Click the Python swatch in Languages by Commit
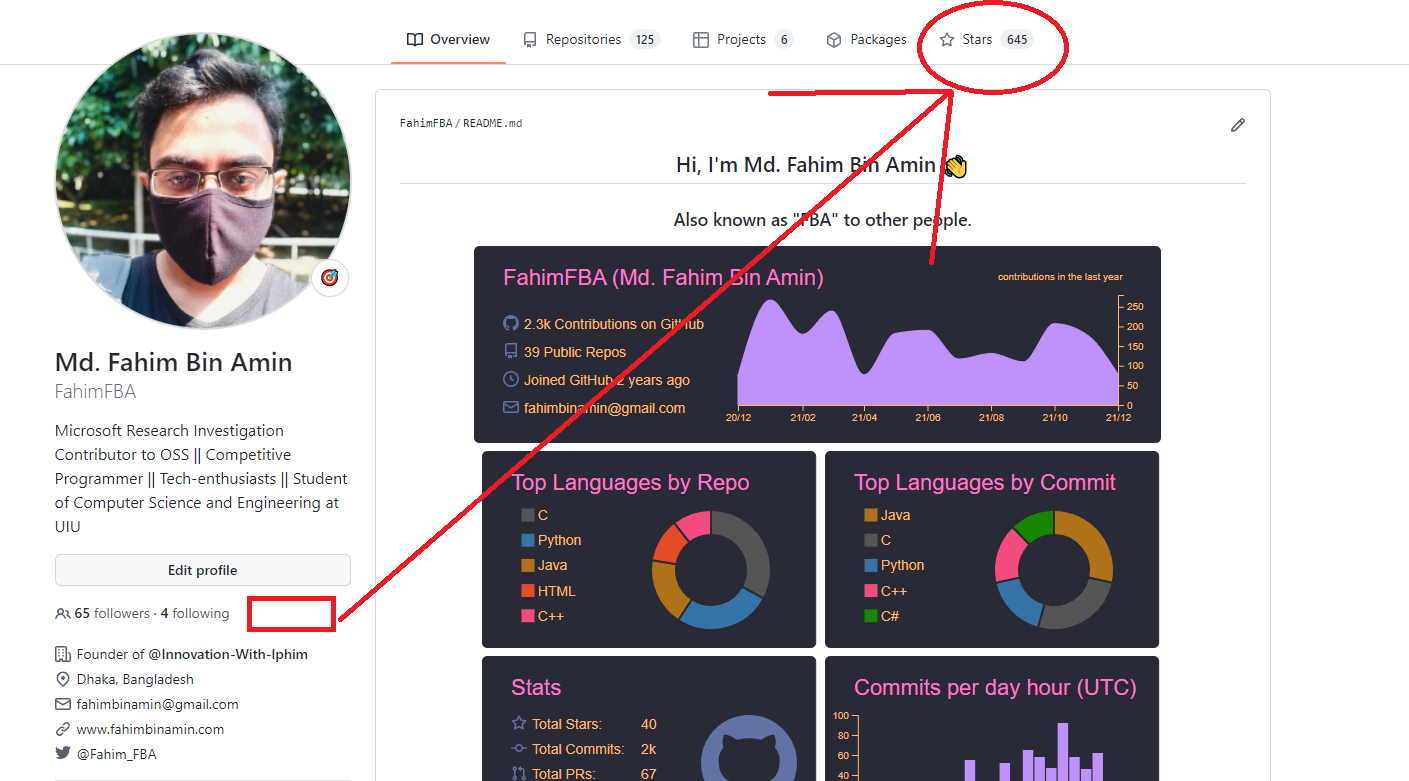The height and width of the screenshot is (781, 1409). 871,565
